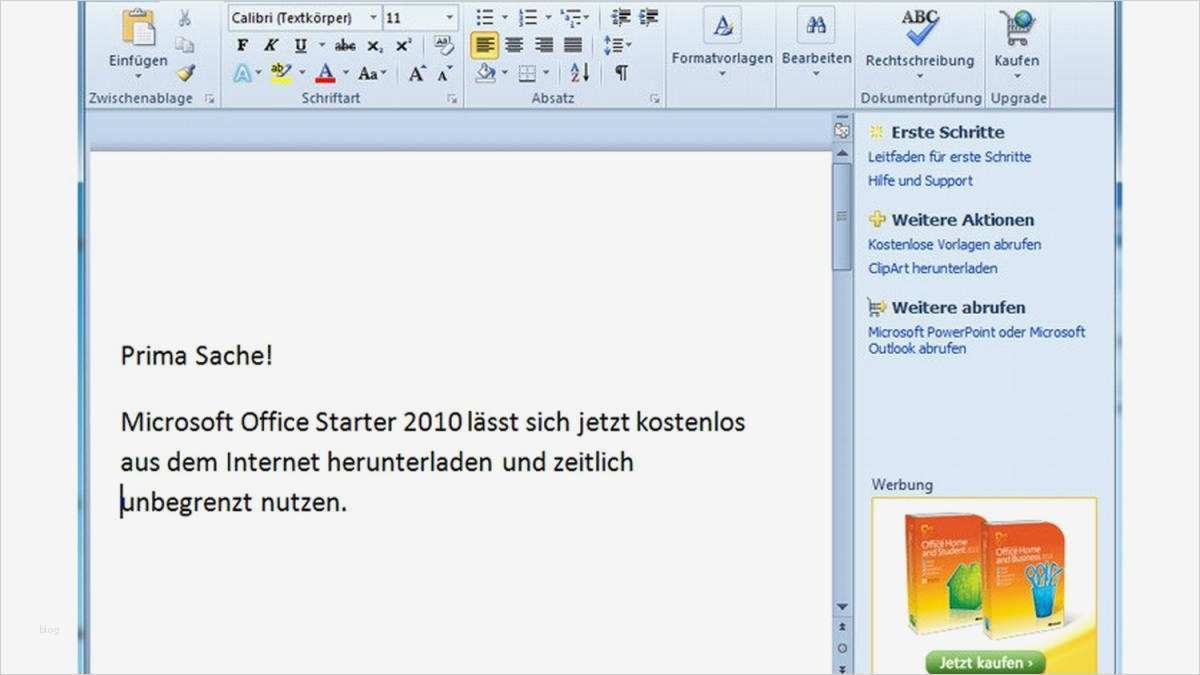1200x675 pixels.
Task: Click the text highlight color icon
Action: point(282,71)
